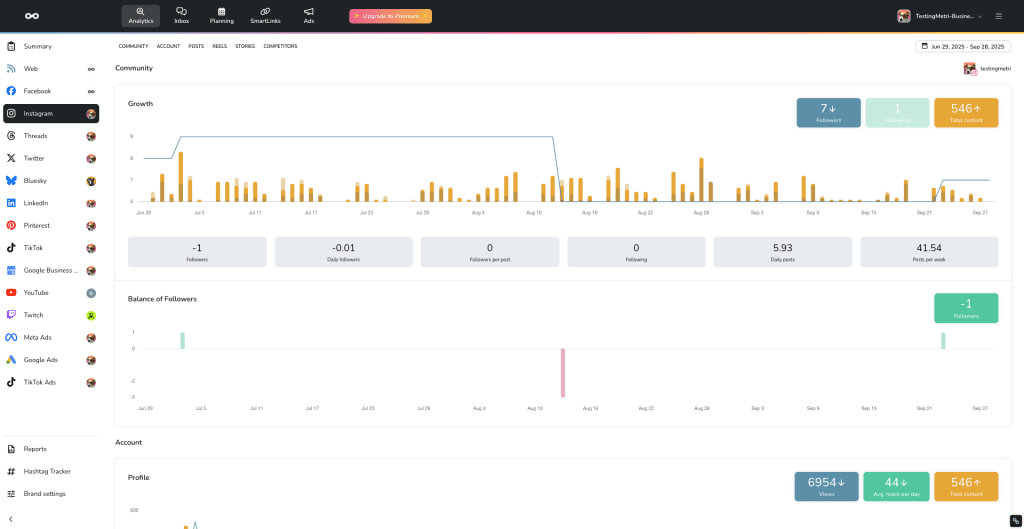Click the green Followers balance badge
This screenshot has width=1024, height=529.
coord(965,308)
